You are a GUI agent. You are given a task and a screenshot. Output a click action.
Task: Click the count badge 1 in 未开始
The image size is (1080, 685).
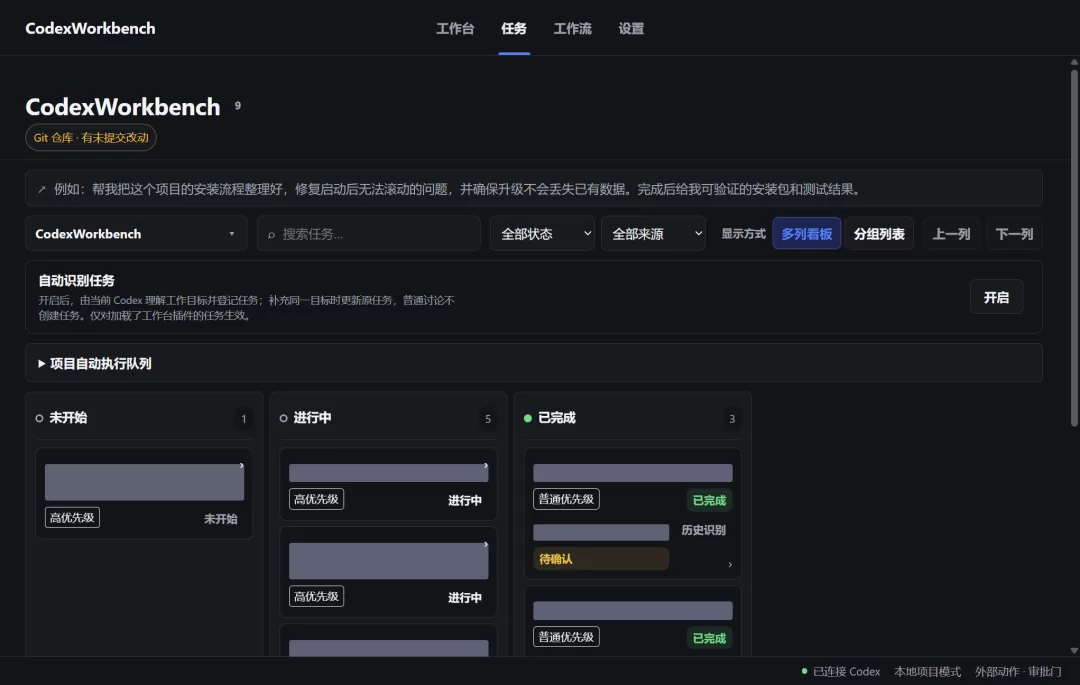tap(243, 419)
